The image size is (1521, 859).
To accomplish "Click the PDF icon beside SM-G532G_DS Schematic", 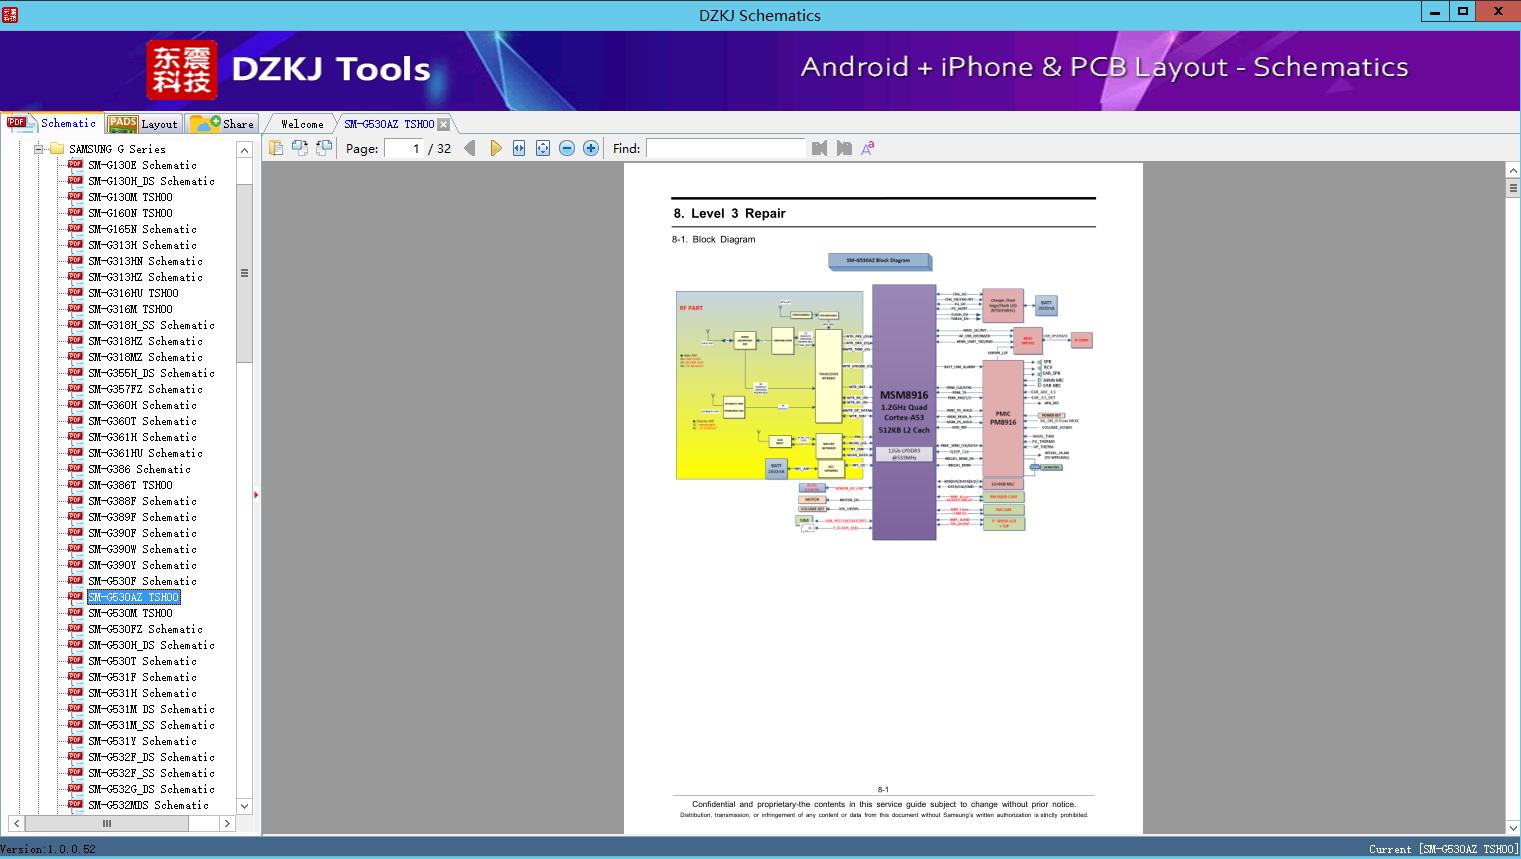I will pos(75,789).
